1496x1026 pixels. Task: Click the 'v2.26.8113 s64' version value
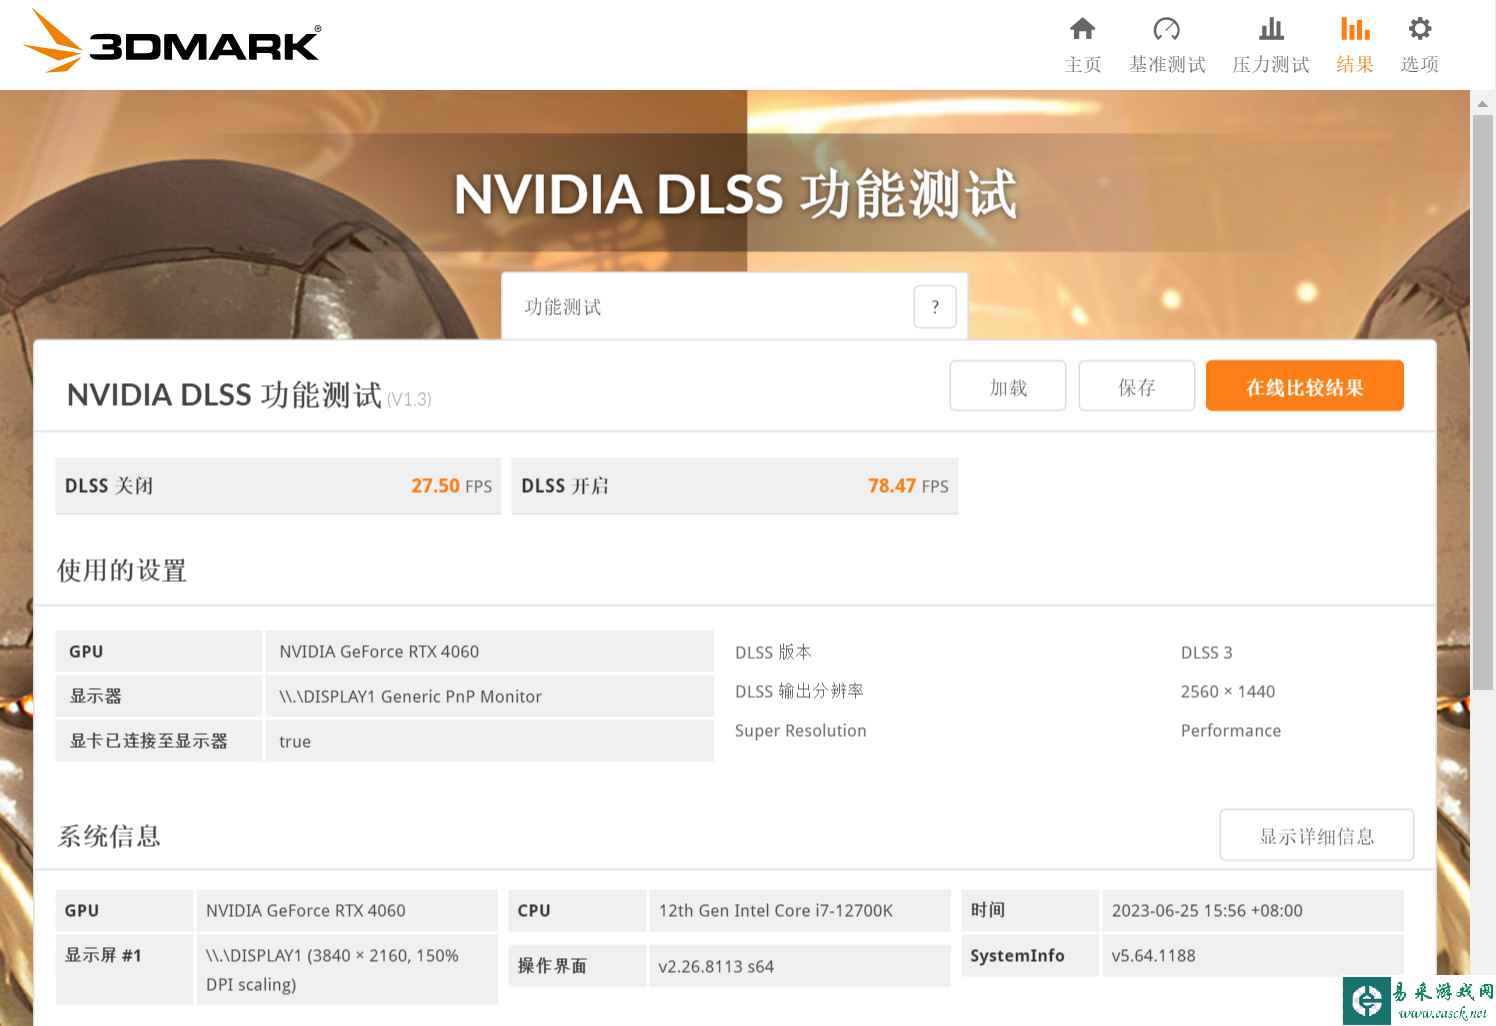click(716, 967)
